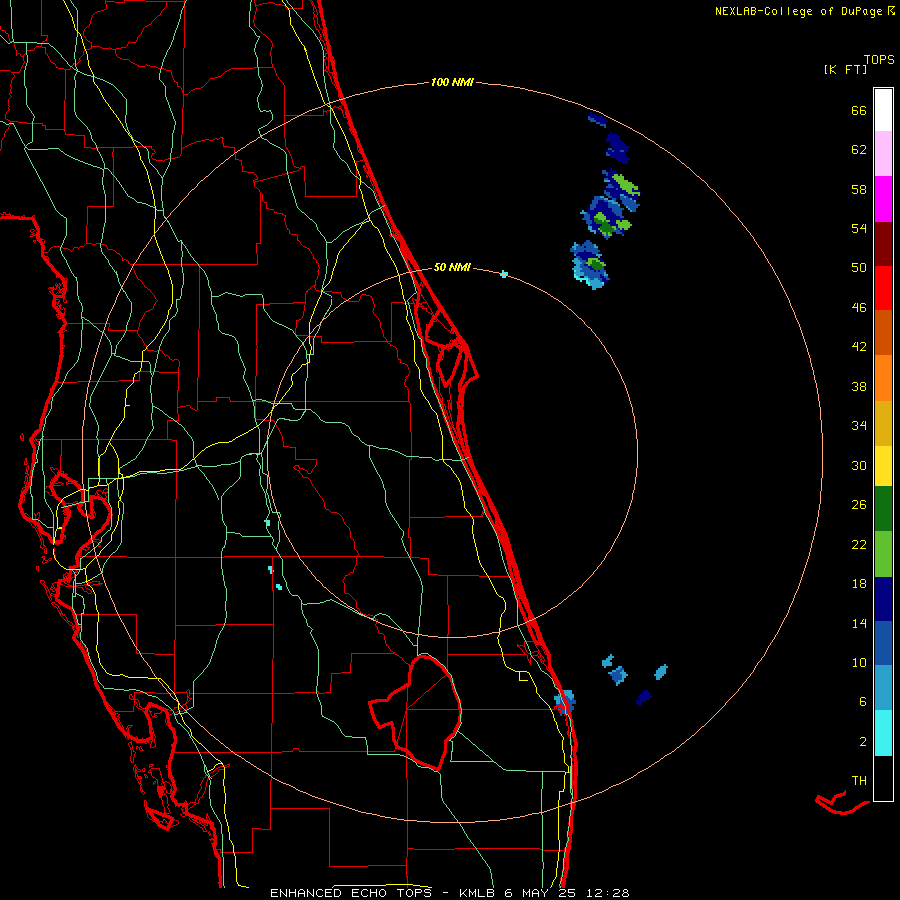Click the legend value 30
Viewport: 900px width, 900px height.
859,465
